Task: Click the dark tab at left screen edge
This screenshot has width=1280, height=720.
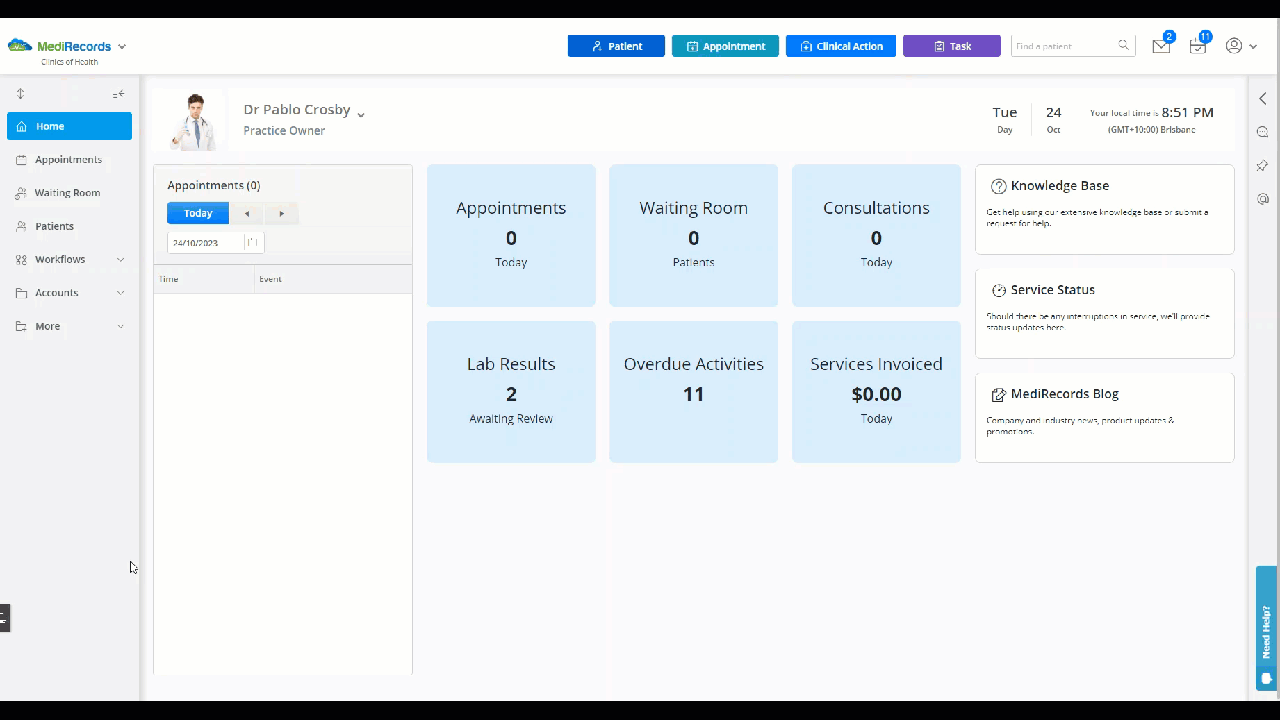Action: click(4, 618)
